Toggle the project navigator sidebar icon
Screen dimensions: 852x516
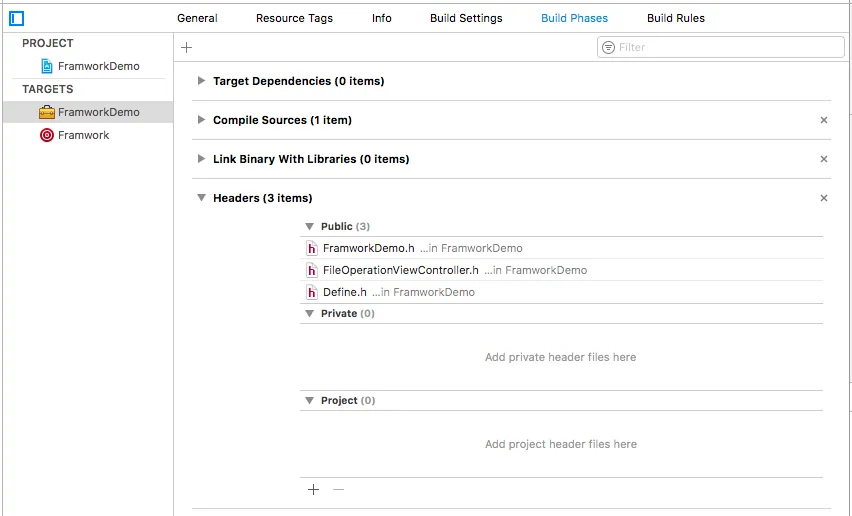point(17,18)
